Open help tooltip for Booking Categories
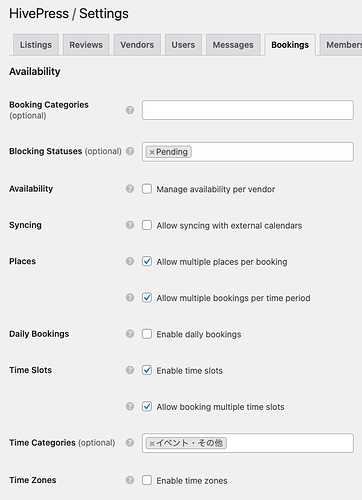This screenshot has height=500, width=362. [130, 110]
